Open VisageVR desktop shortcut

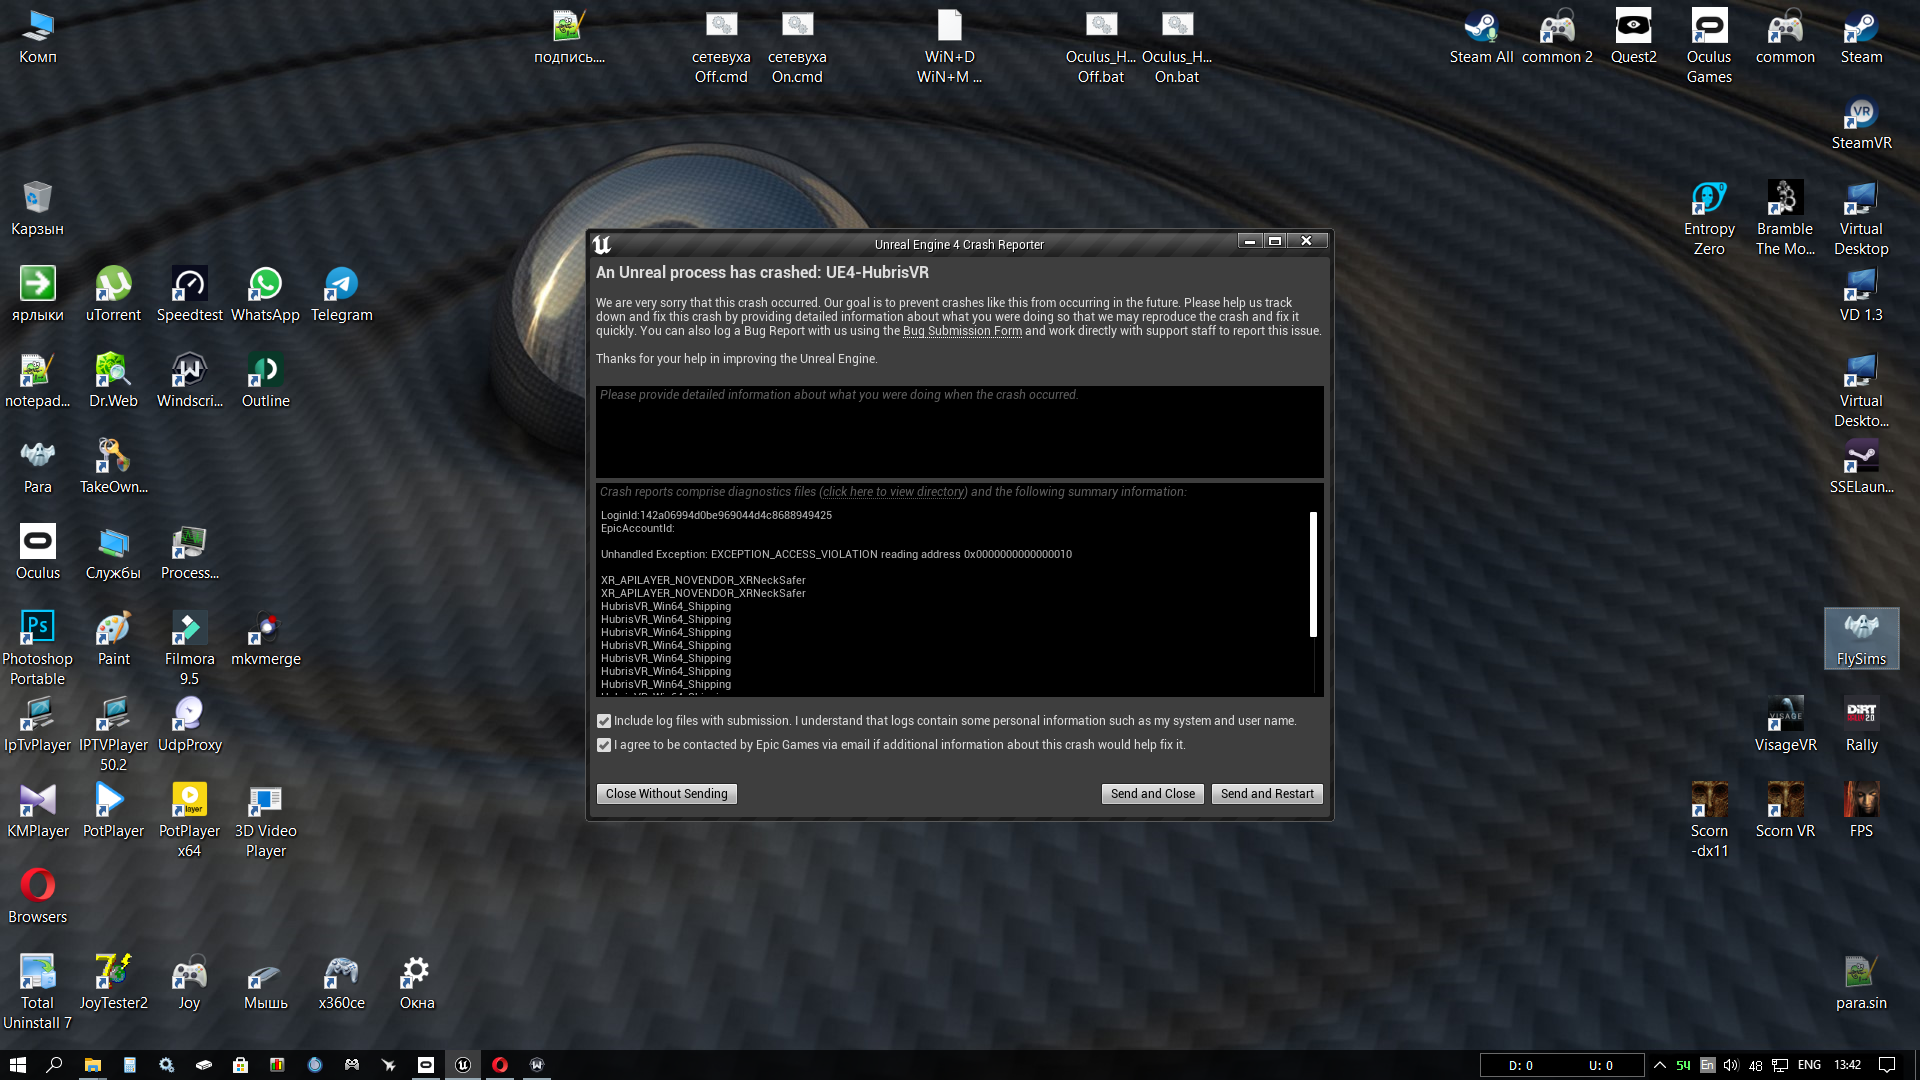pos(1785,724)
